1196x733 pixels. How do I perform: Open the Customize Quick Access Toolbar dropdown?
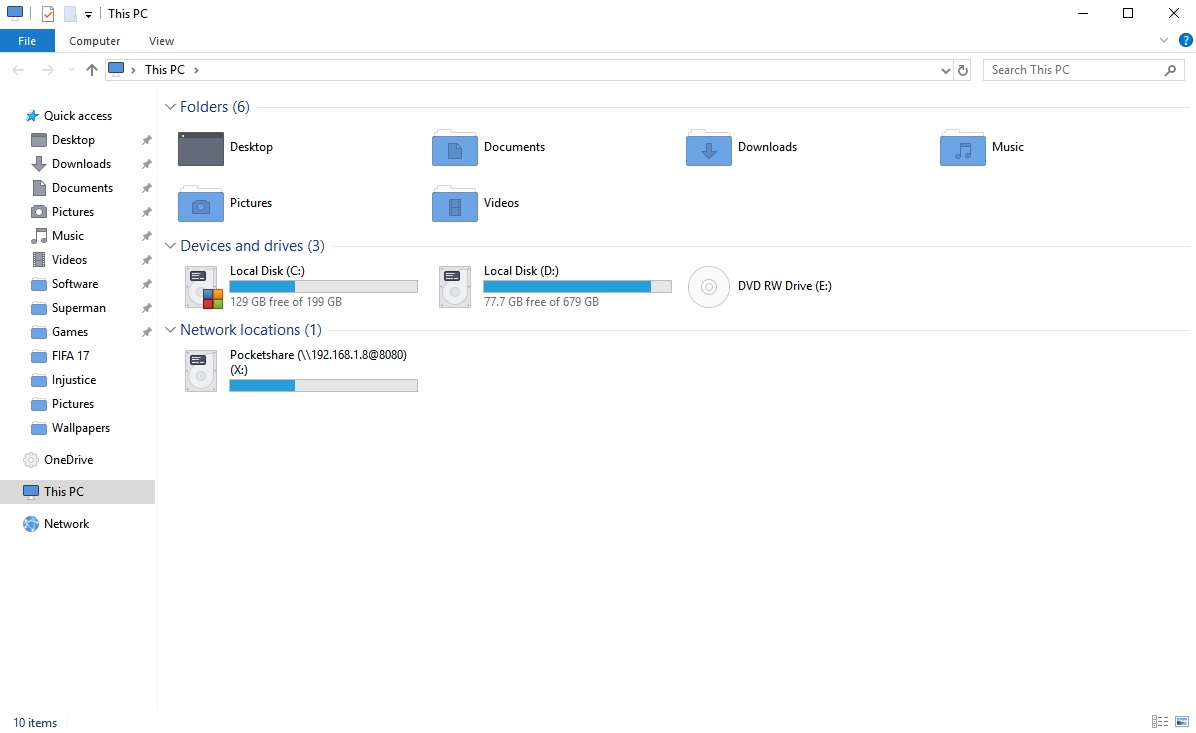pos(88,14)
